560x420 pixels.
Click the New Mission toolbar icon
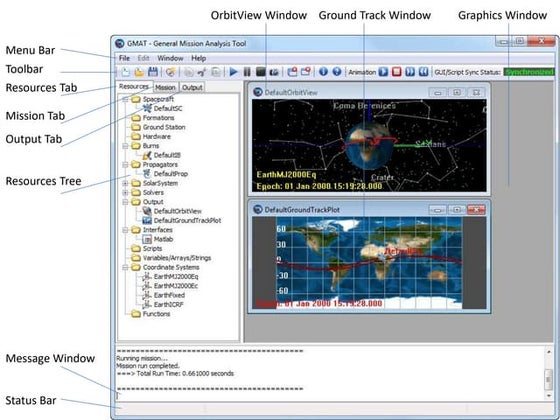(171, 72)
